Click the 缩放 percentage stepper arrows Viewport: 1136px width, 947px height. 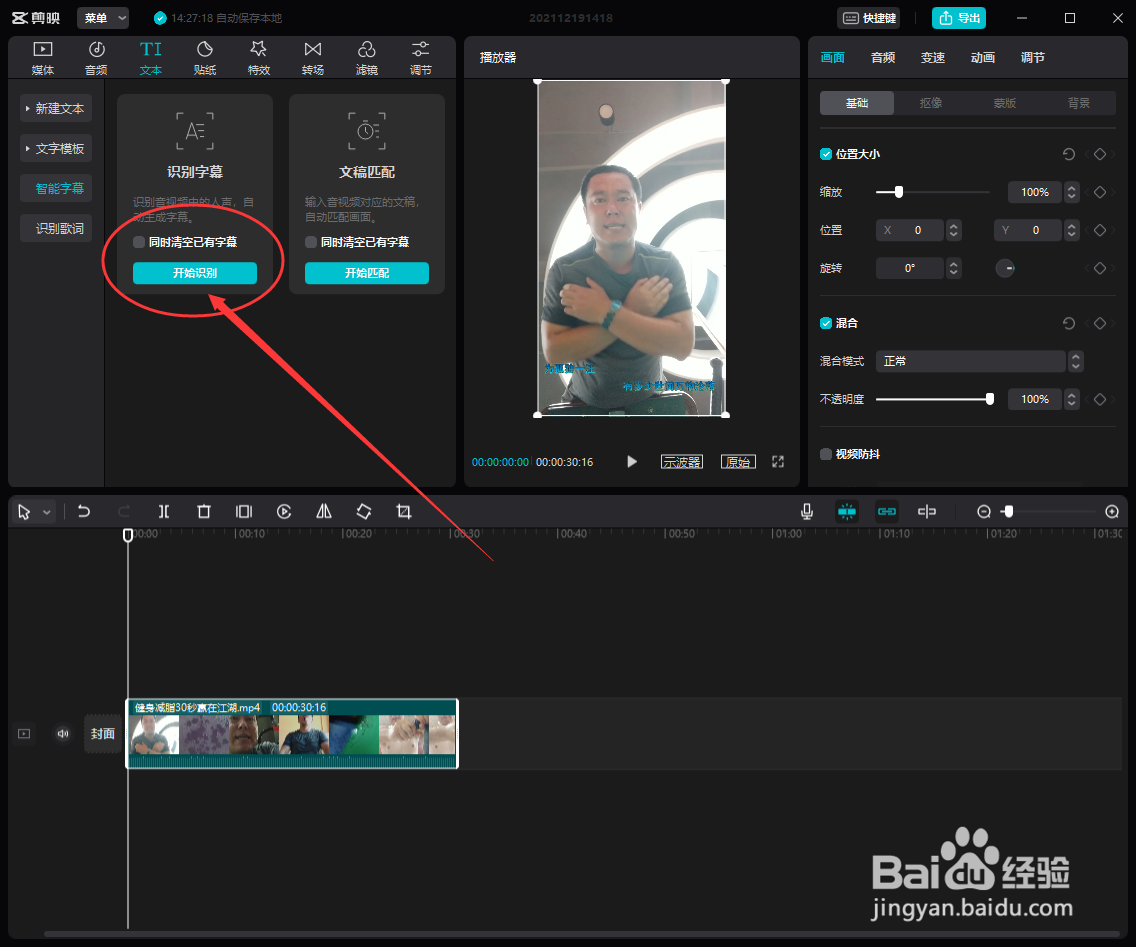[1072, 192]
